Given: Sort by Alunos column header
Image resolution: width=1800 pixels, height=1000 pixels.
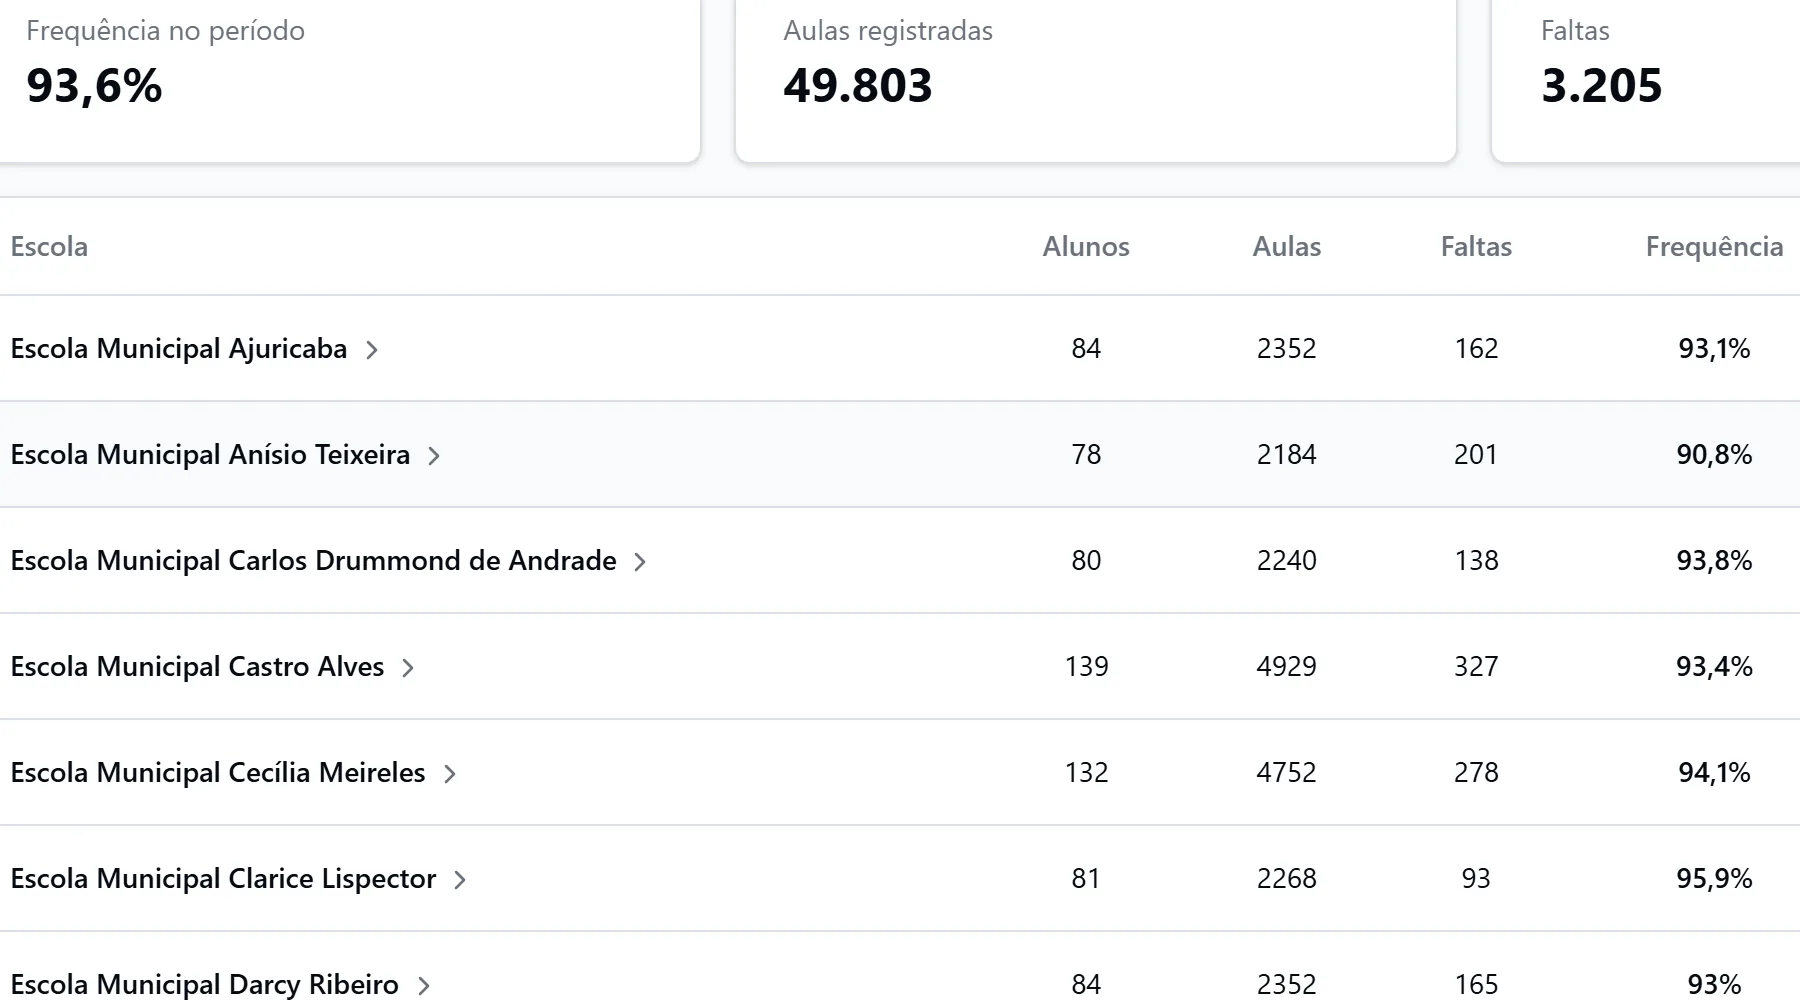Looking at the screenshot, I should (1086, 247).
